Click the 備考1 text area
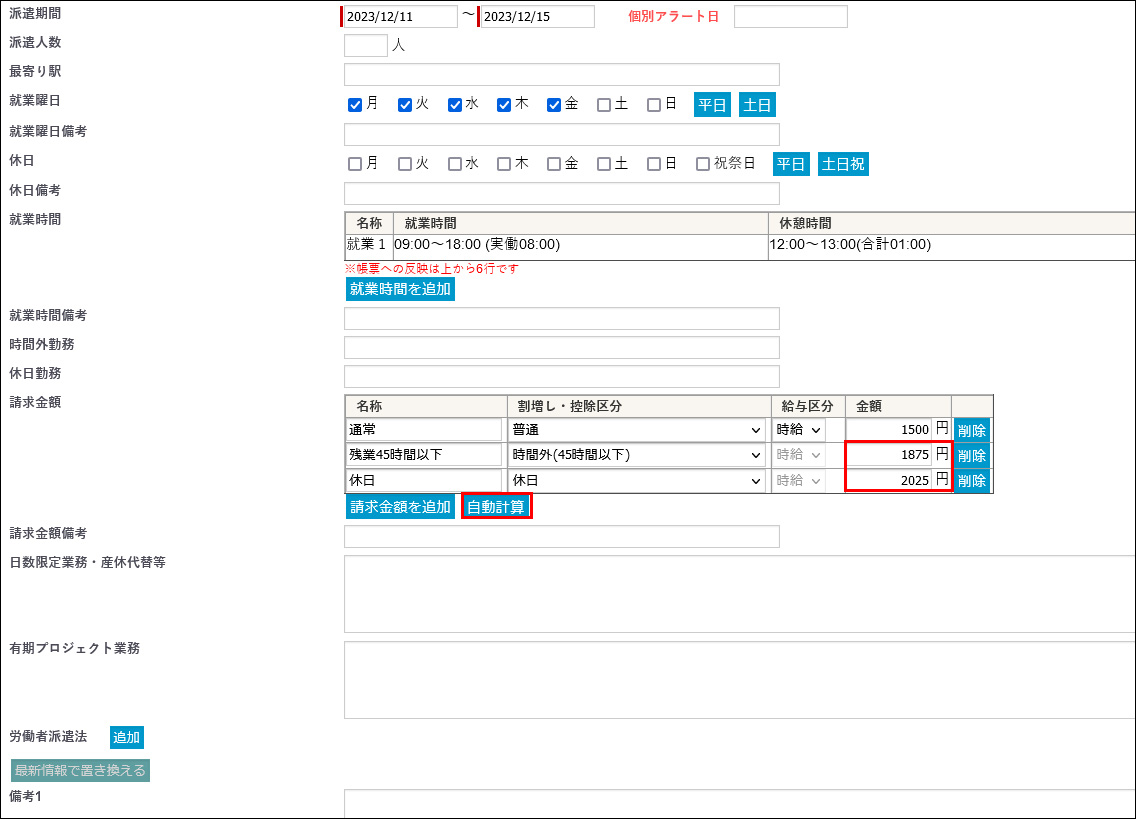 pyautogui.click(x=740, y=804)
